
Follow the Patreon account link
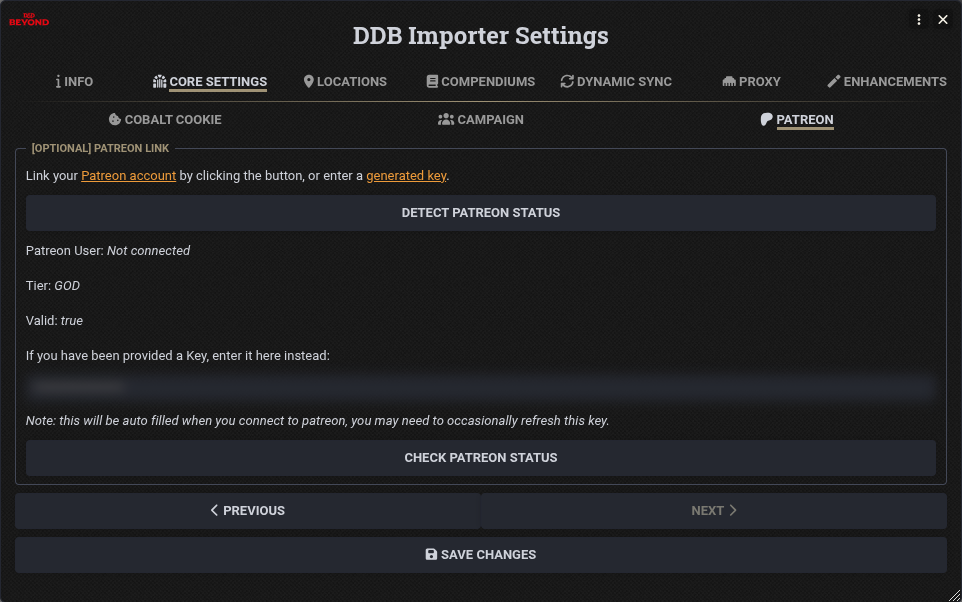tap(128, 176)
